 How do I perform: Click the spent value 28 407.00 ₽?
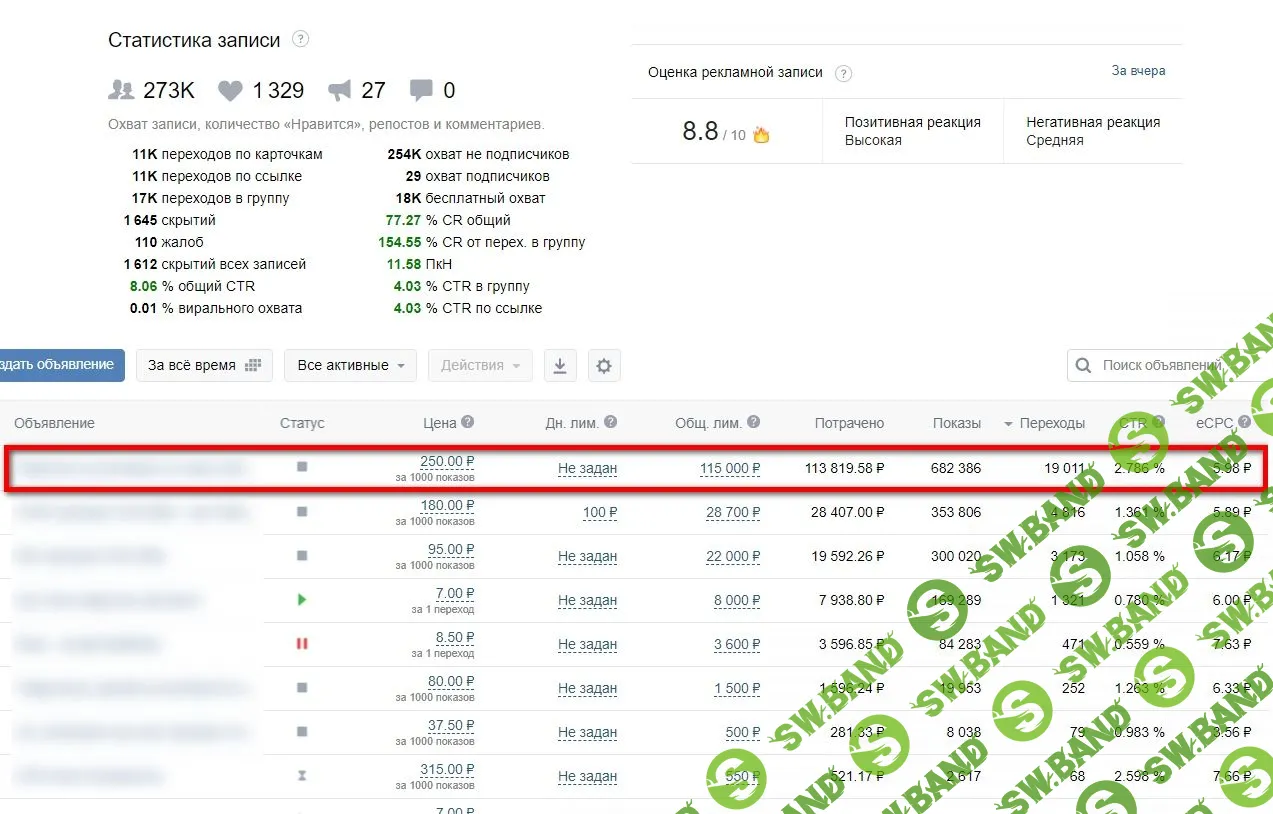coord(848,512)
